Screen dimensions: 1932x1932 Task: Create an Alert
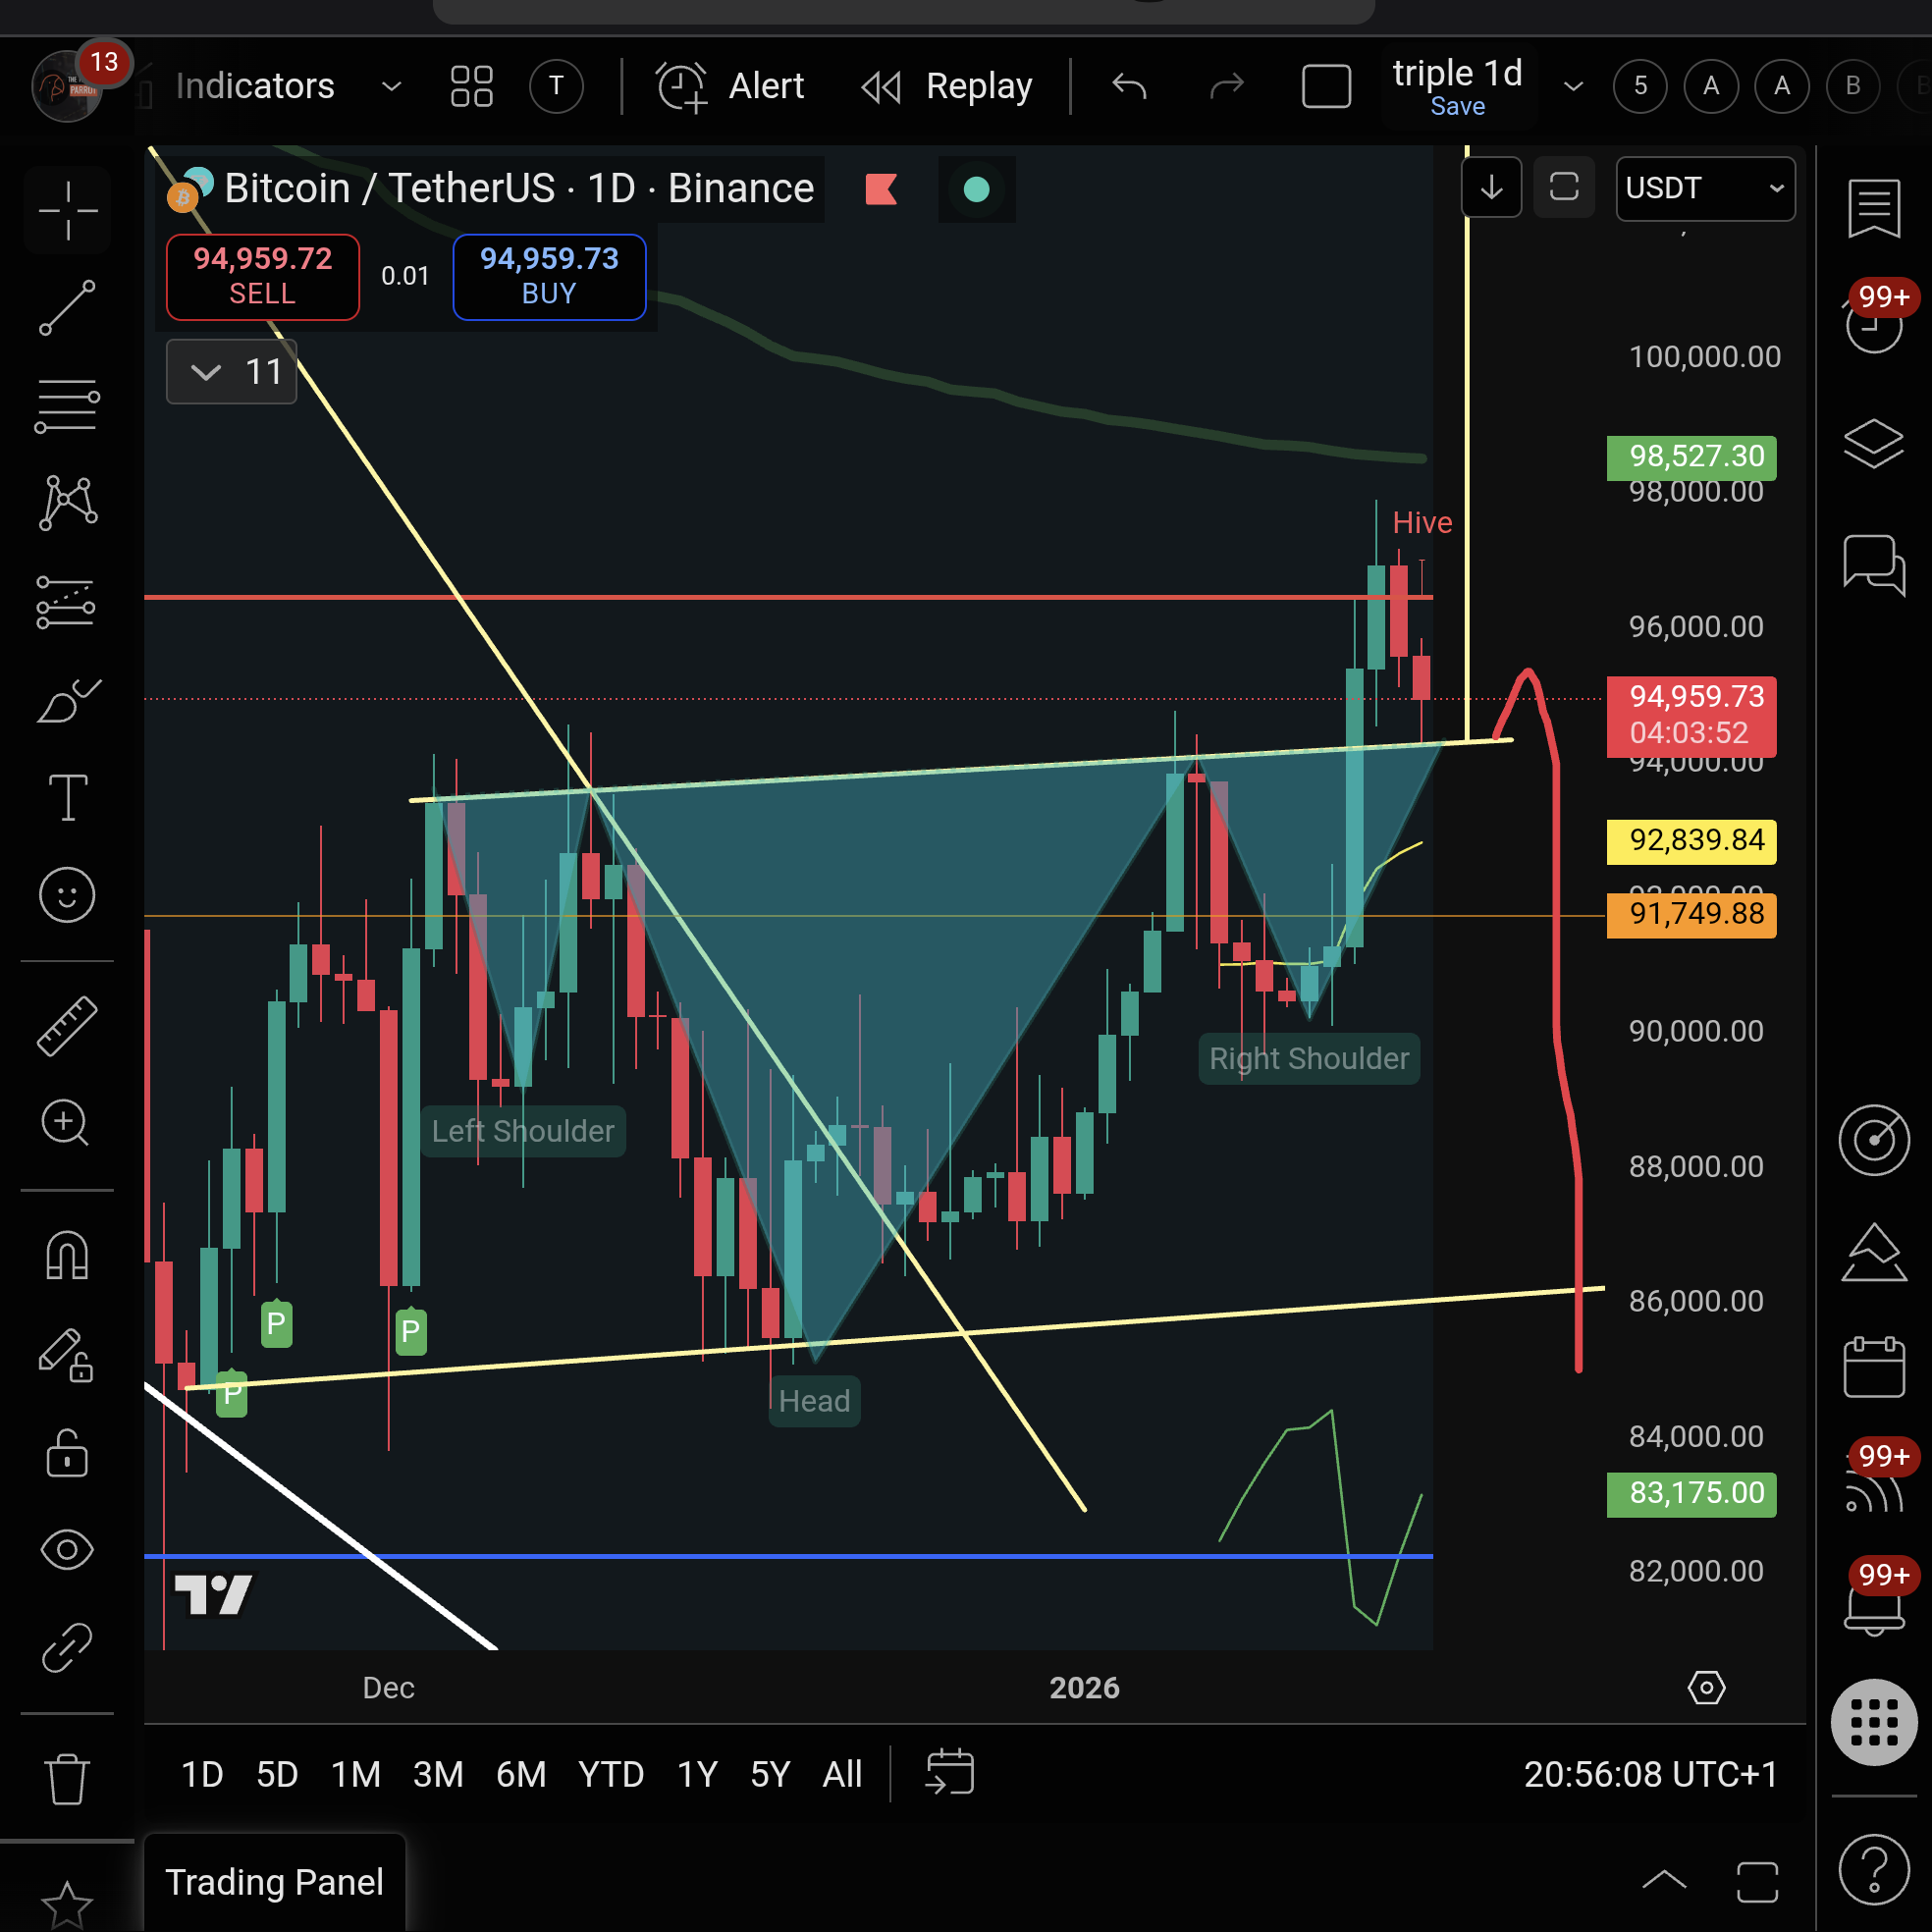tap(730, 86)
